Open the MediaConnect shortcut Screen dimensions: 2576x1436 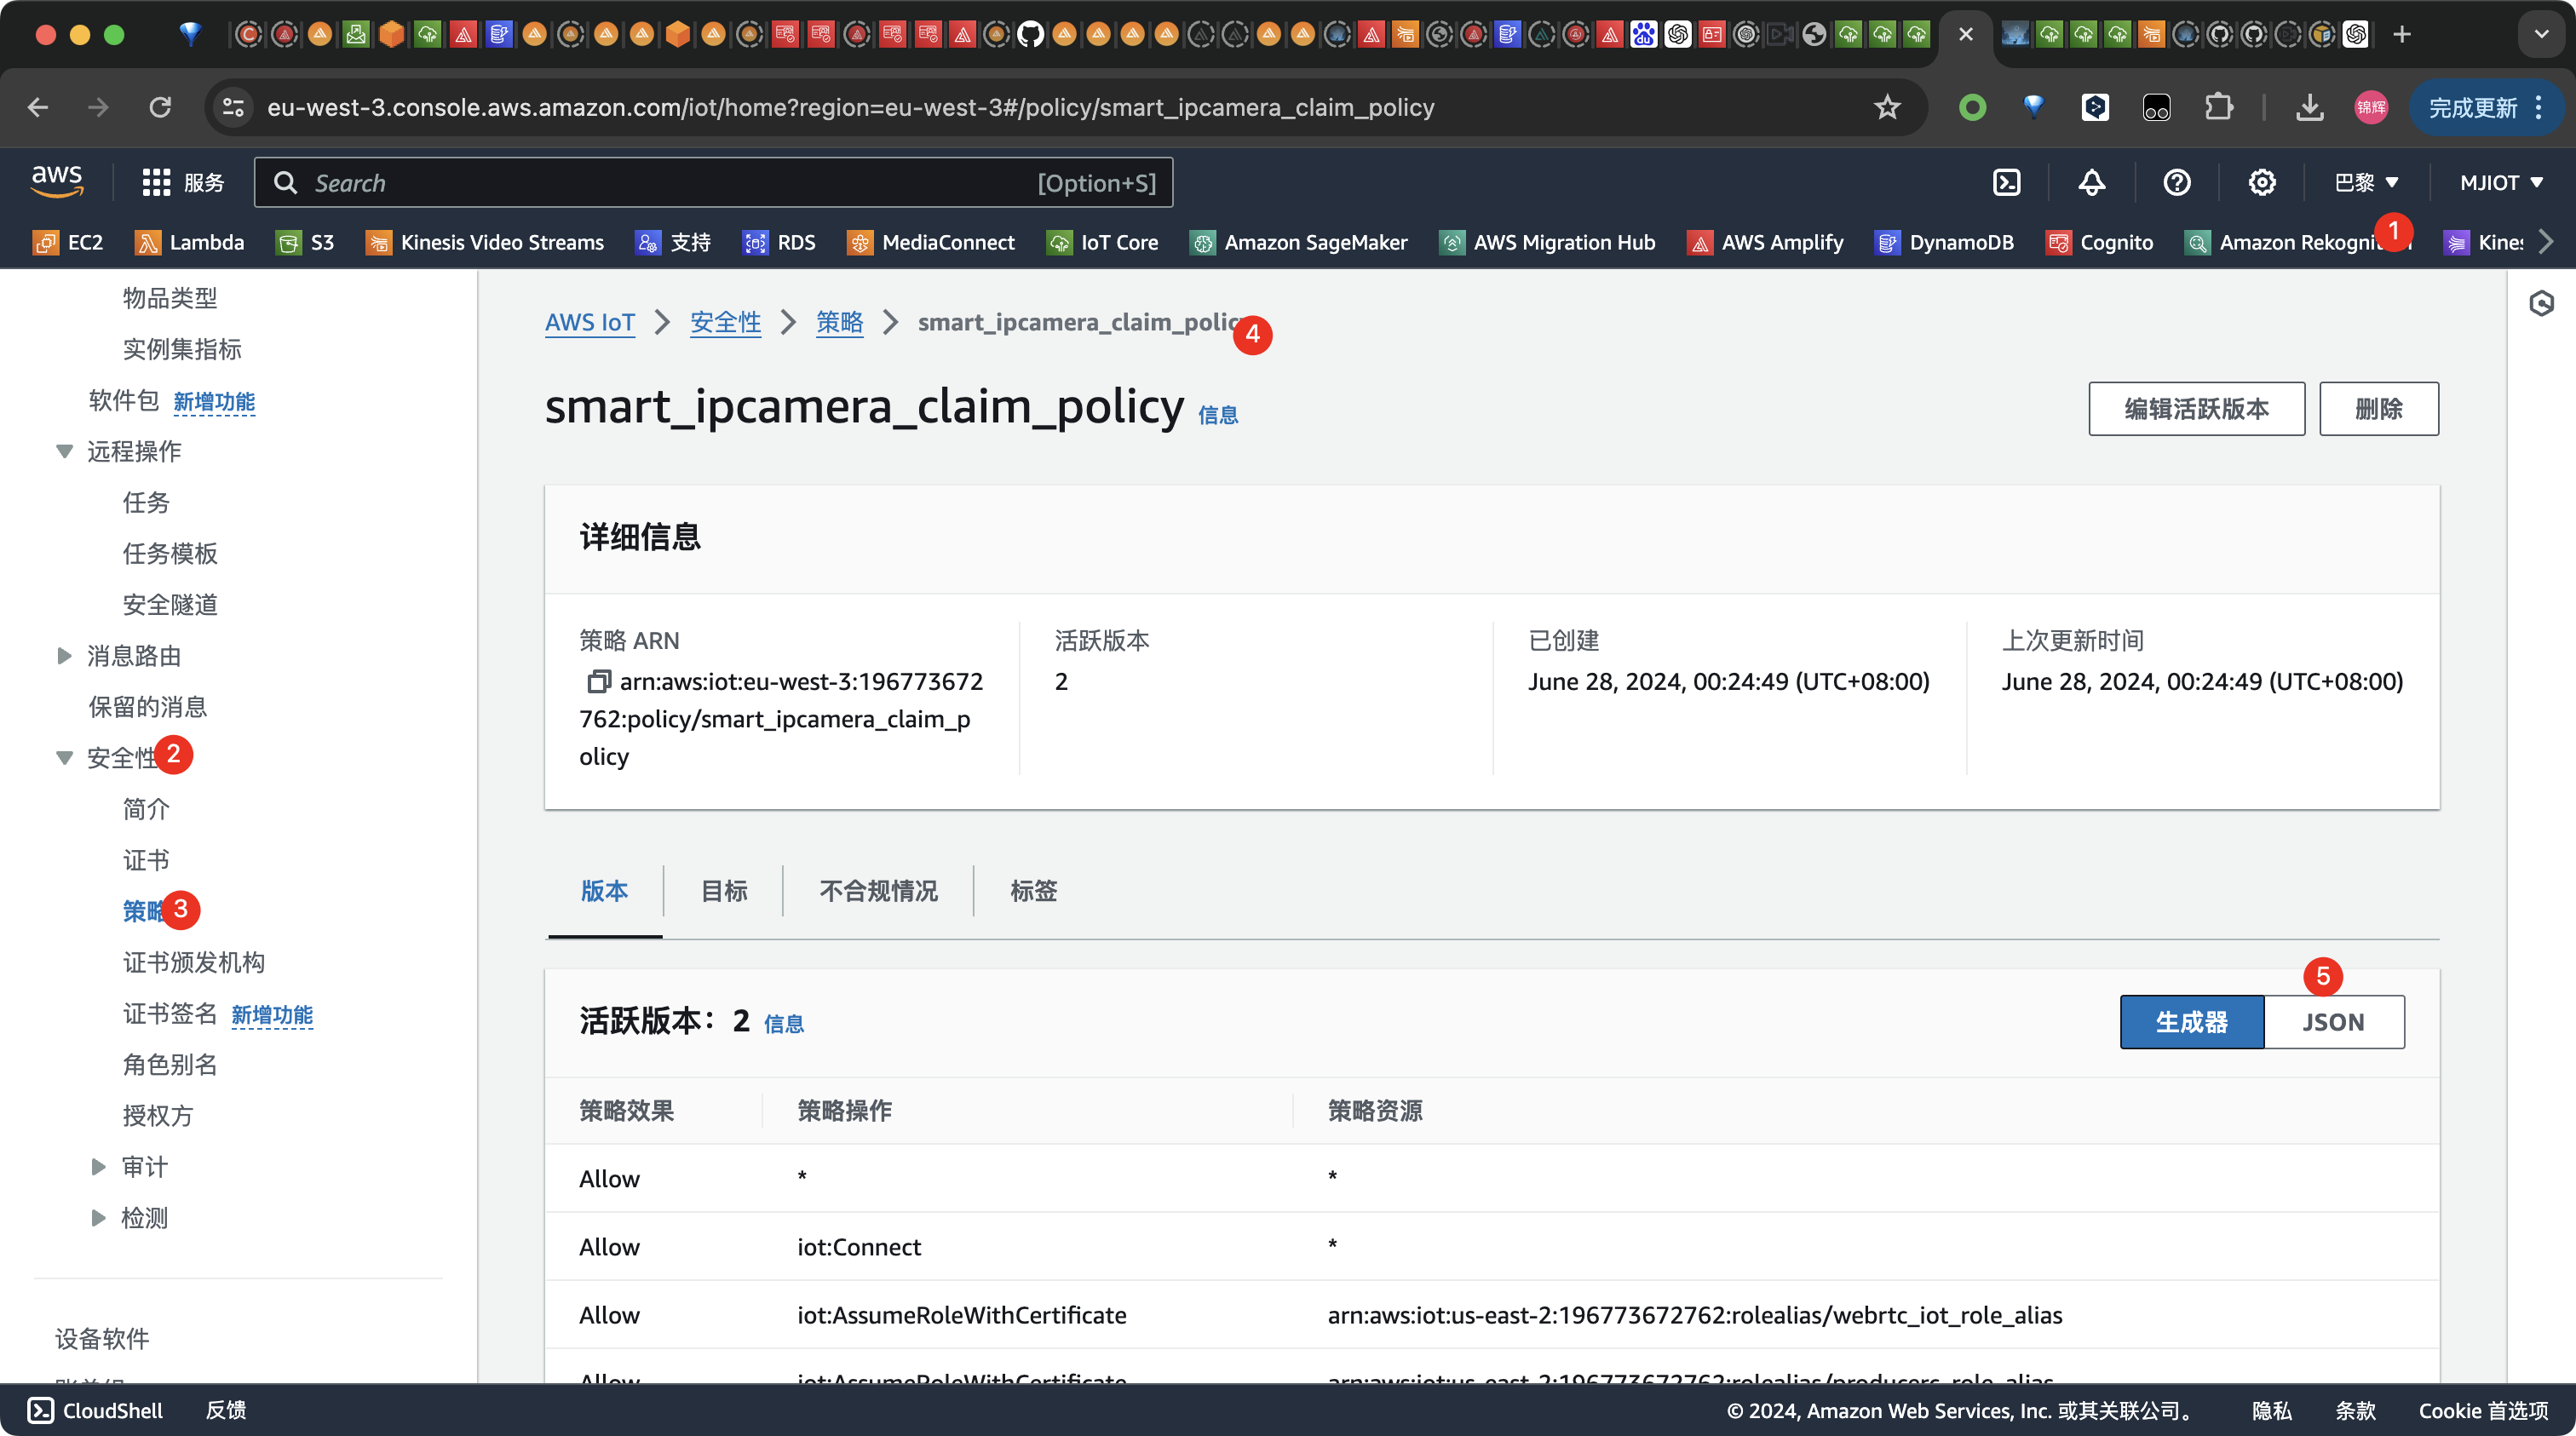click(931, 243)
